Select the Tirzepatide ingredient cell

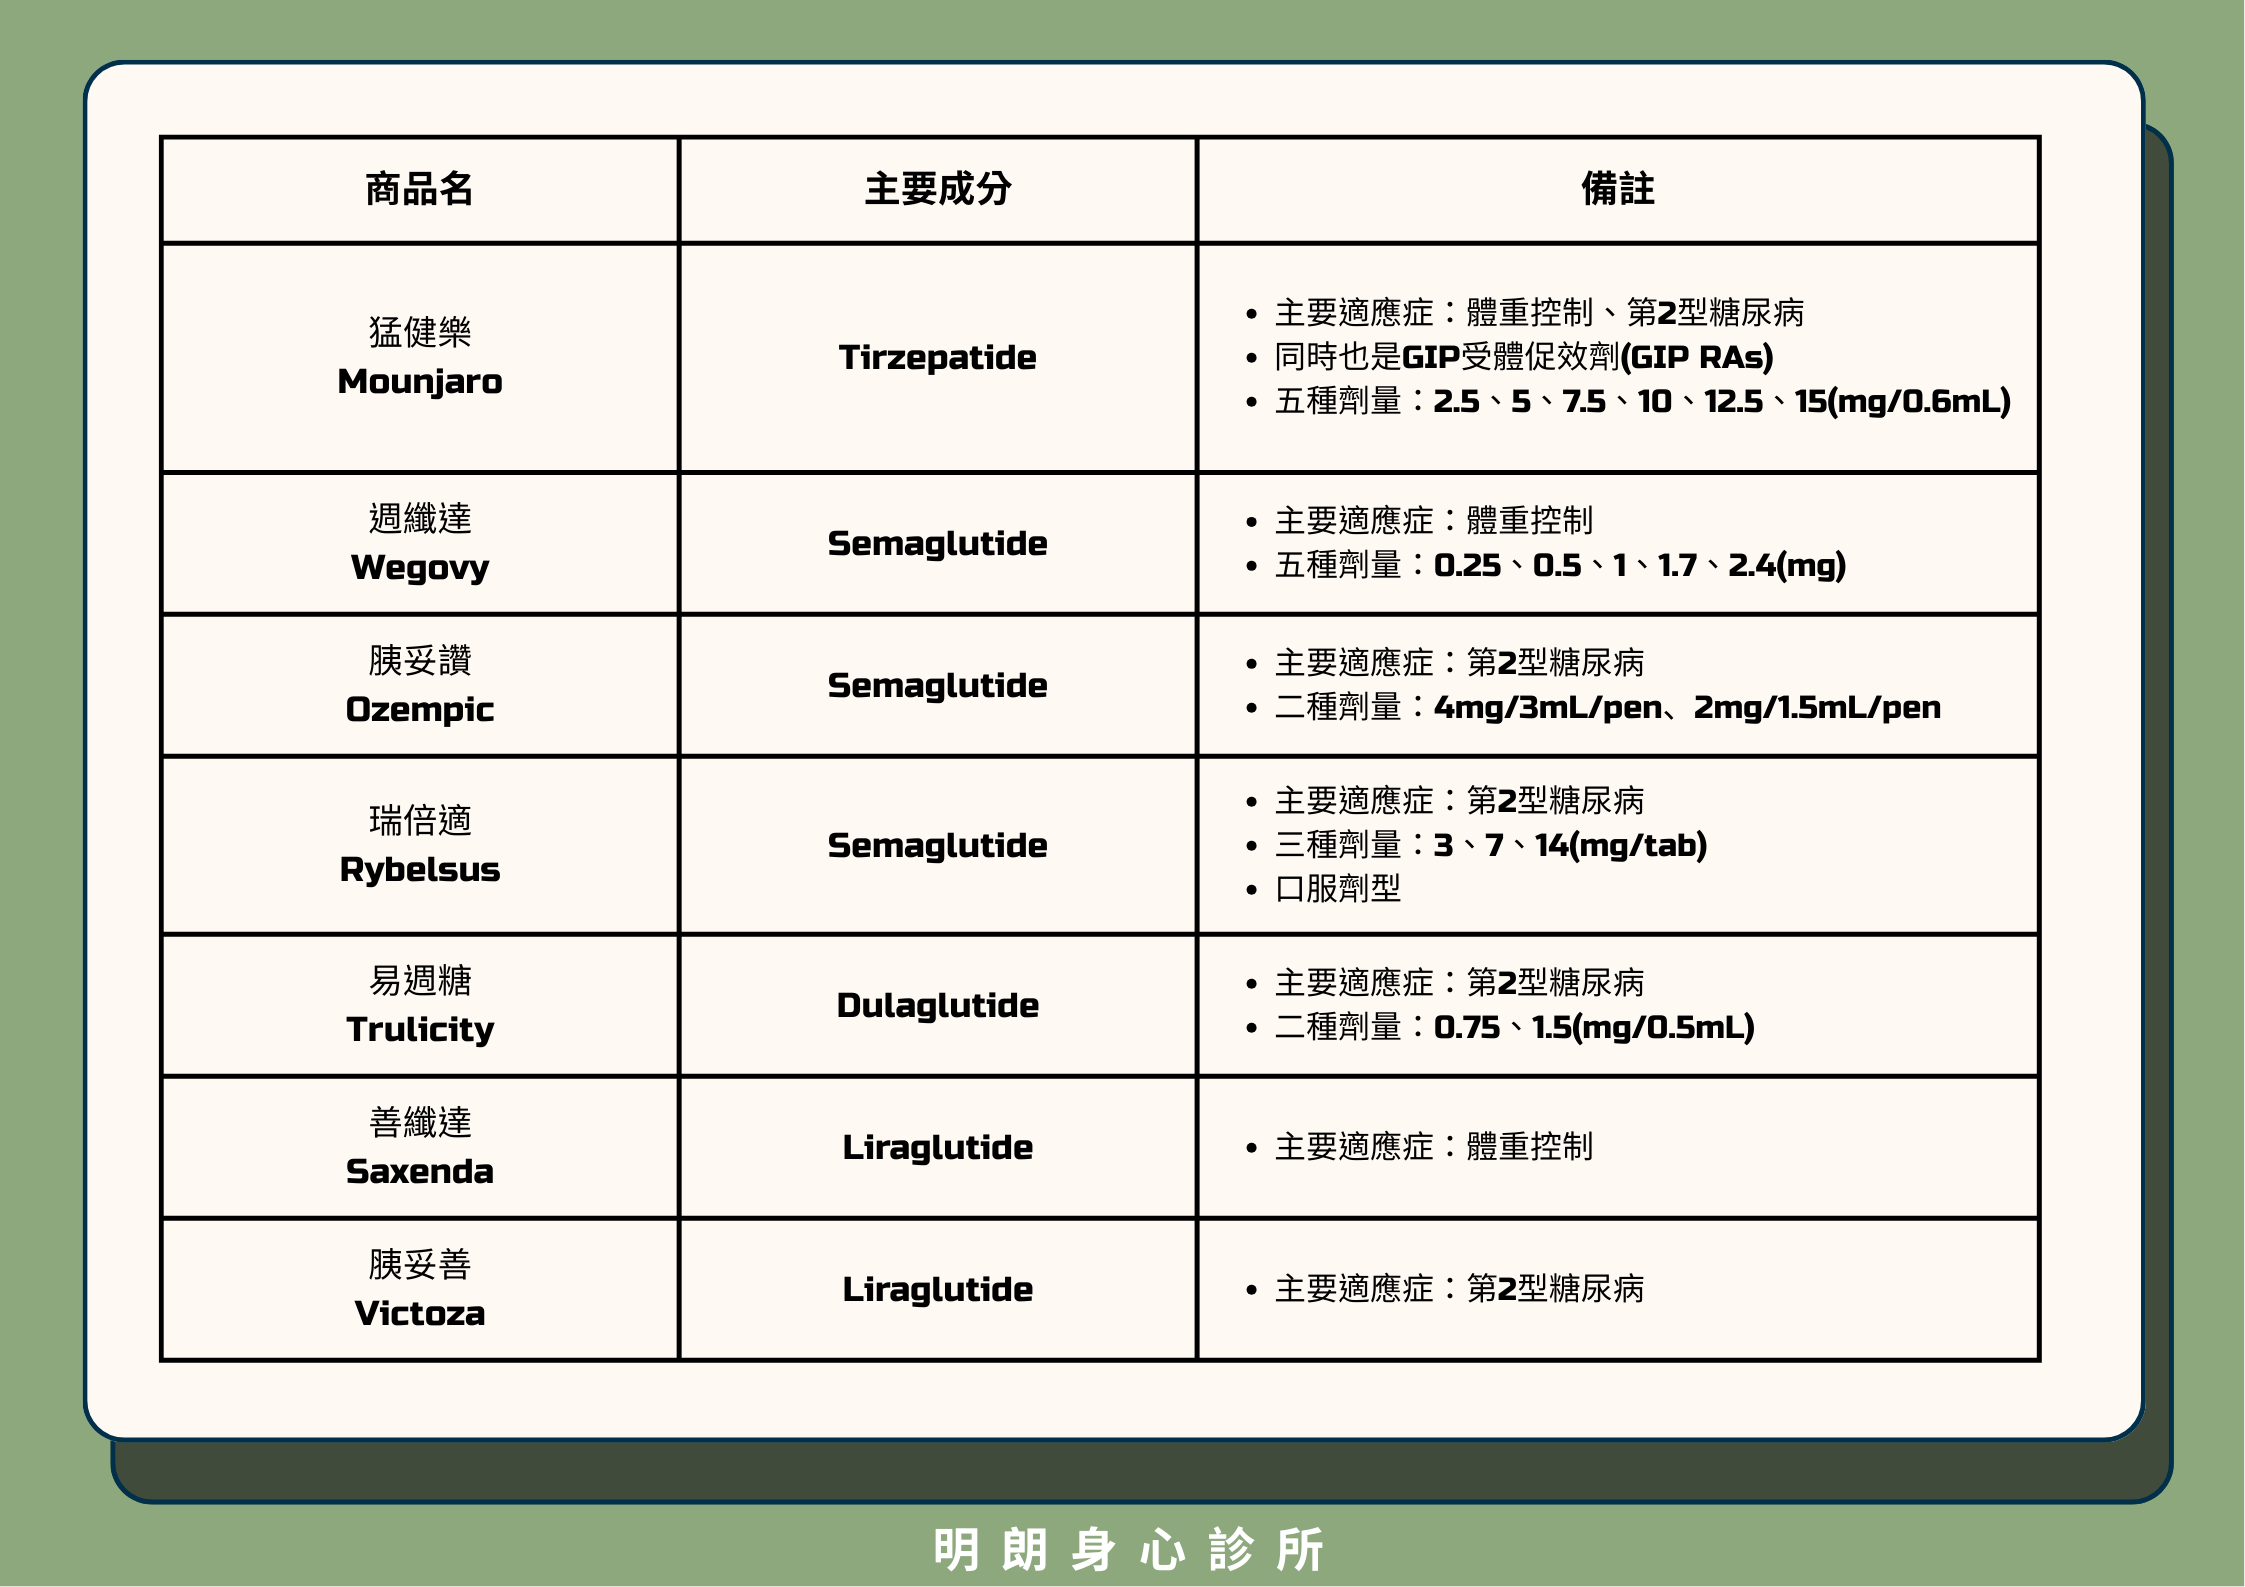coord(938,358)
